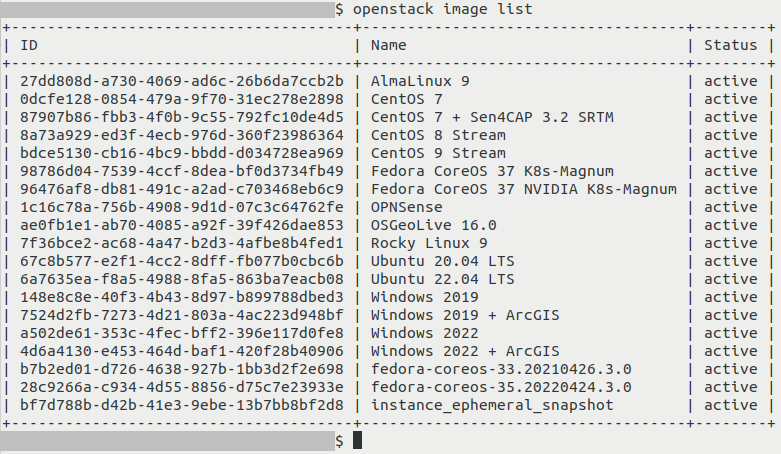This screenshot has width=781, height=454.
Task: Click the Name column header
Action: pyautogui.click(x=391, y=45)
